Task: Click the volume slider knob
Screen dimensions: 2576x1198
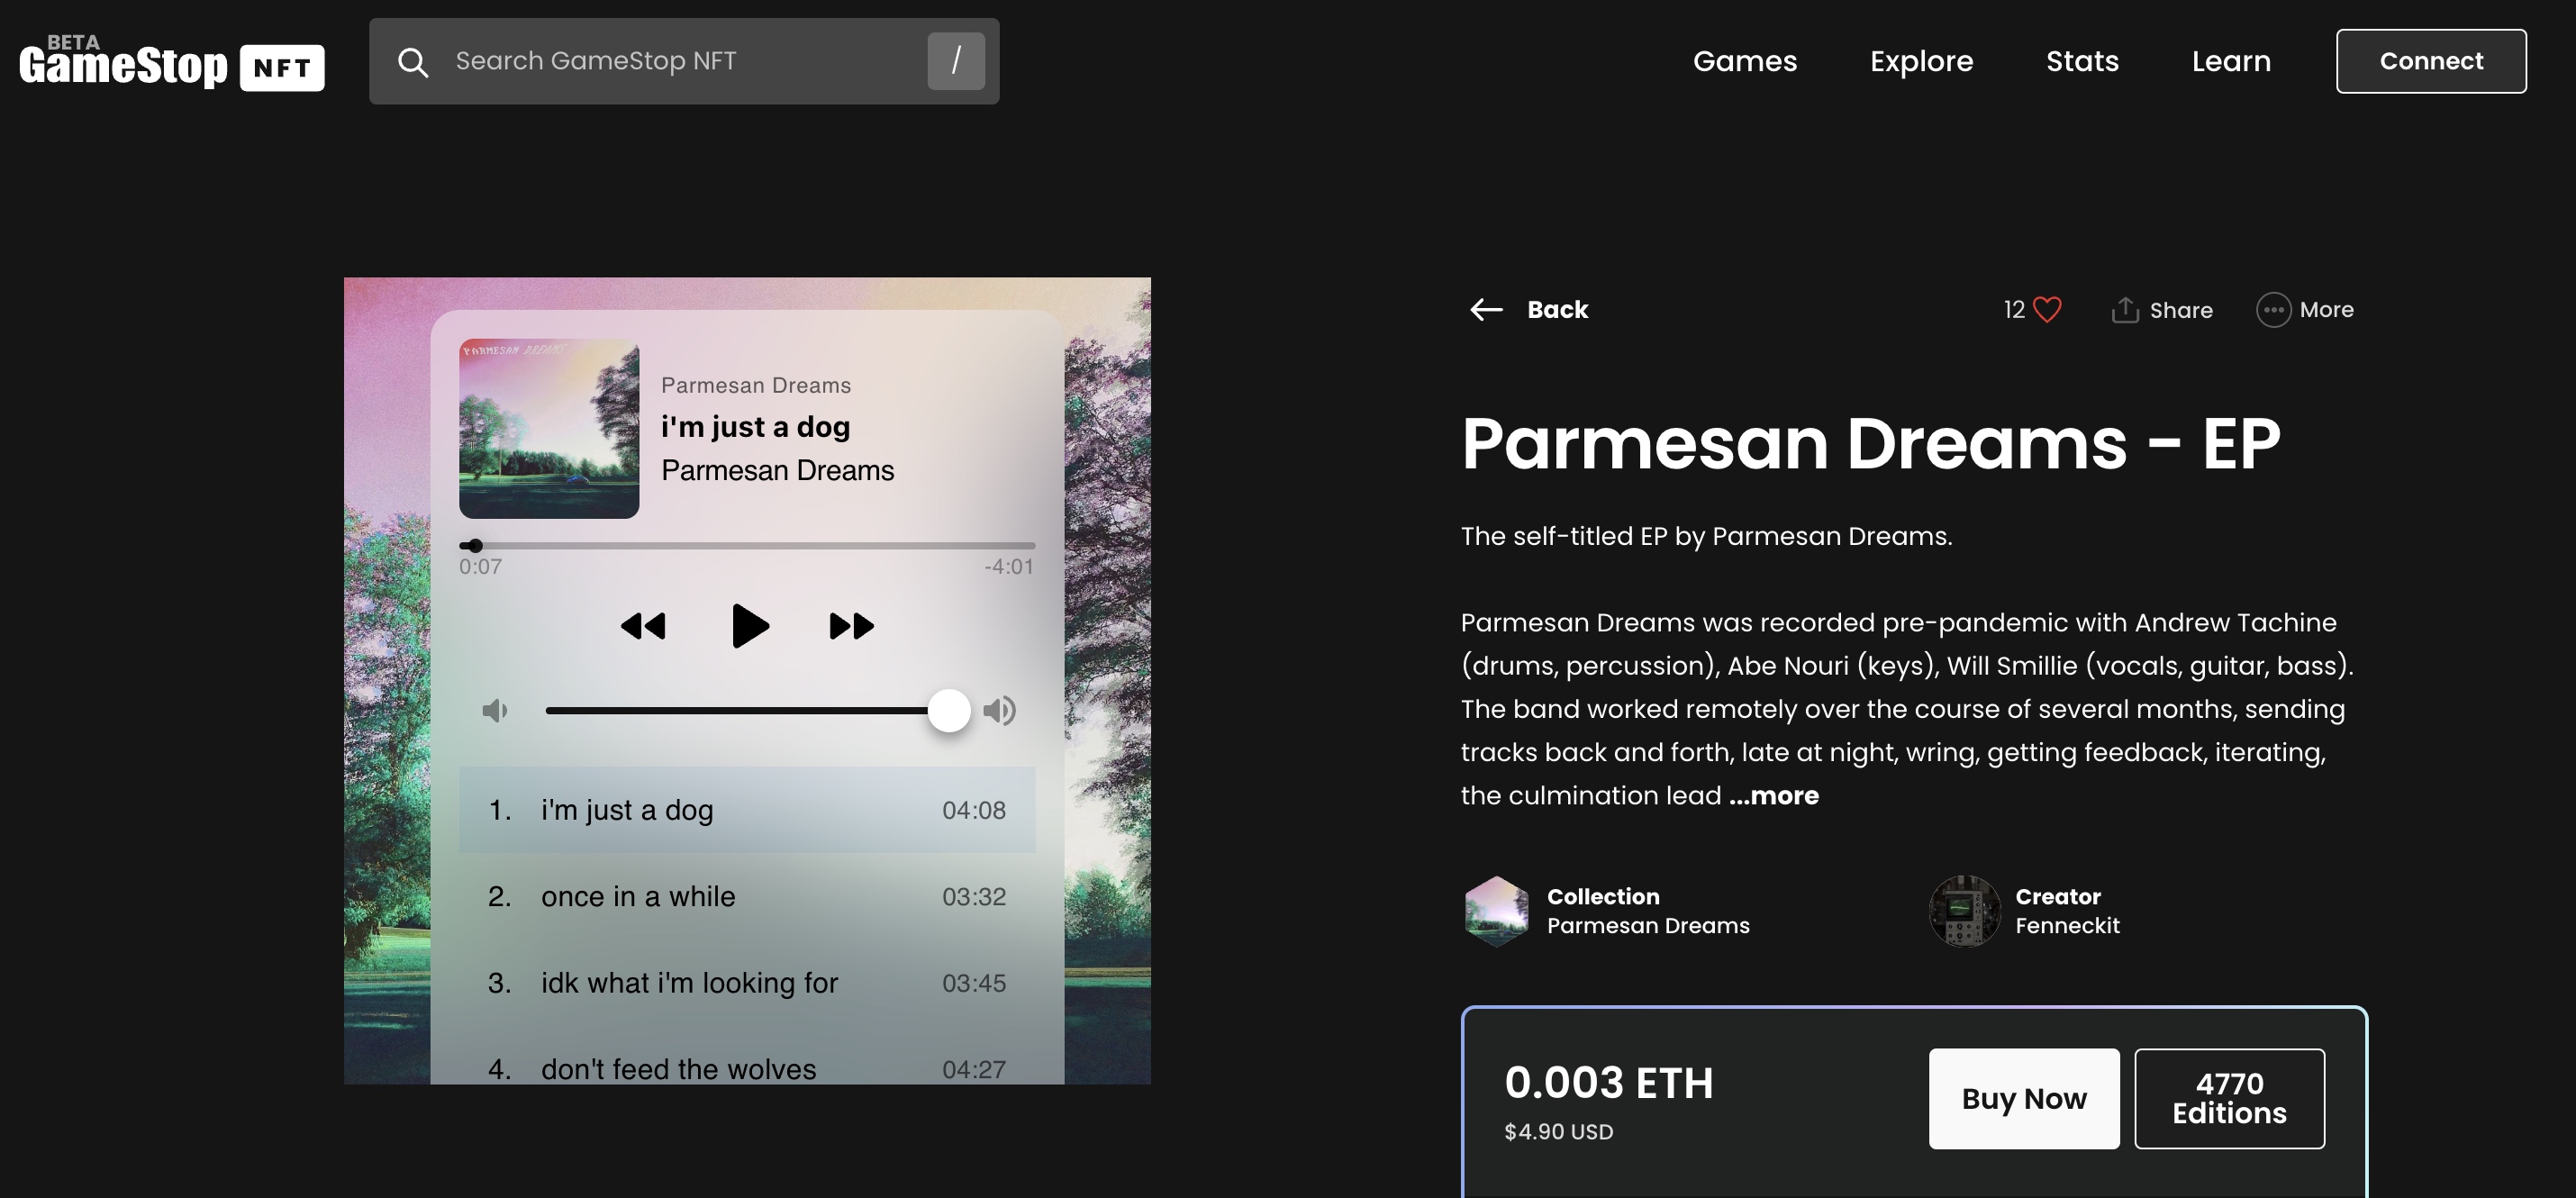Action: tap(948, 710)
